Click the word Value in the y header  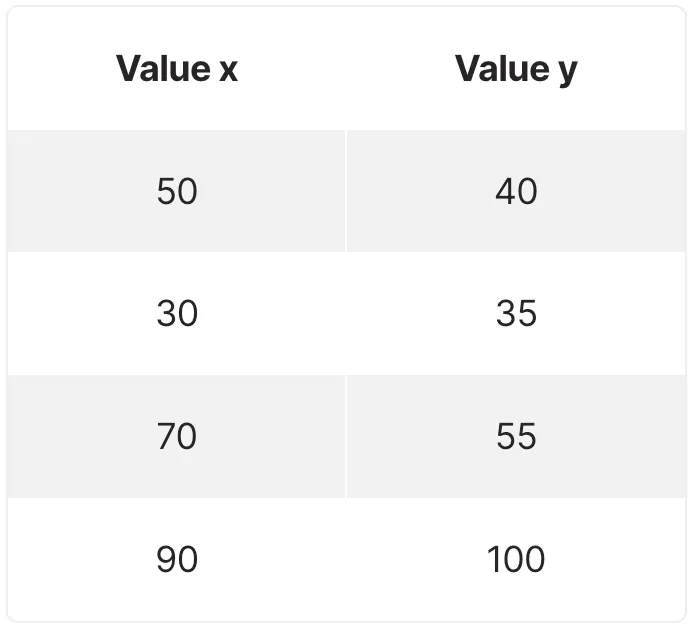[x=499, y=69]
